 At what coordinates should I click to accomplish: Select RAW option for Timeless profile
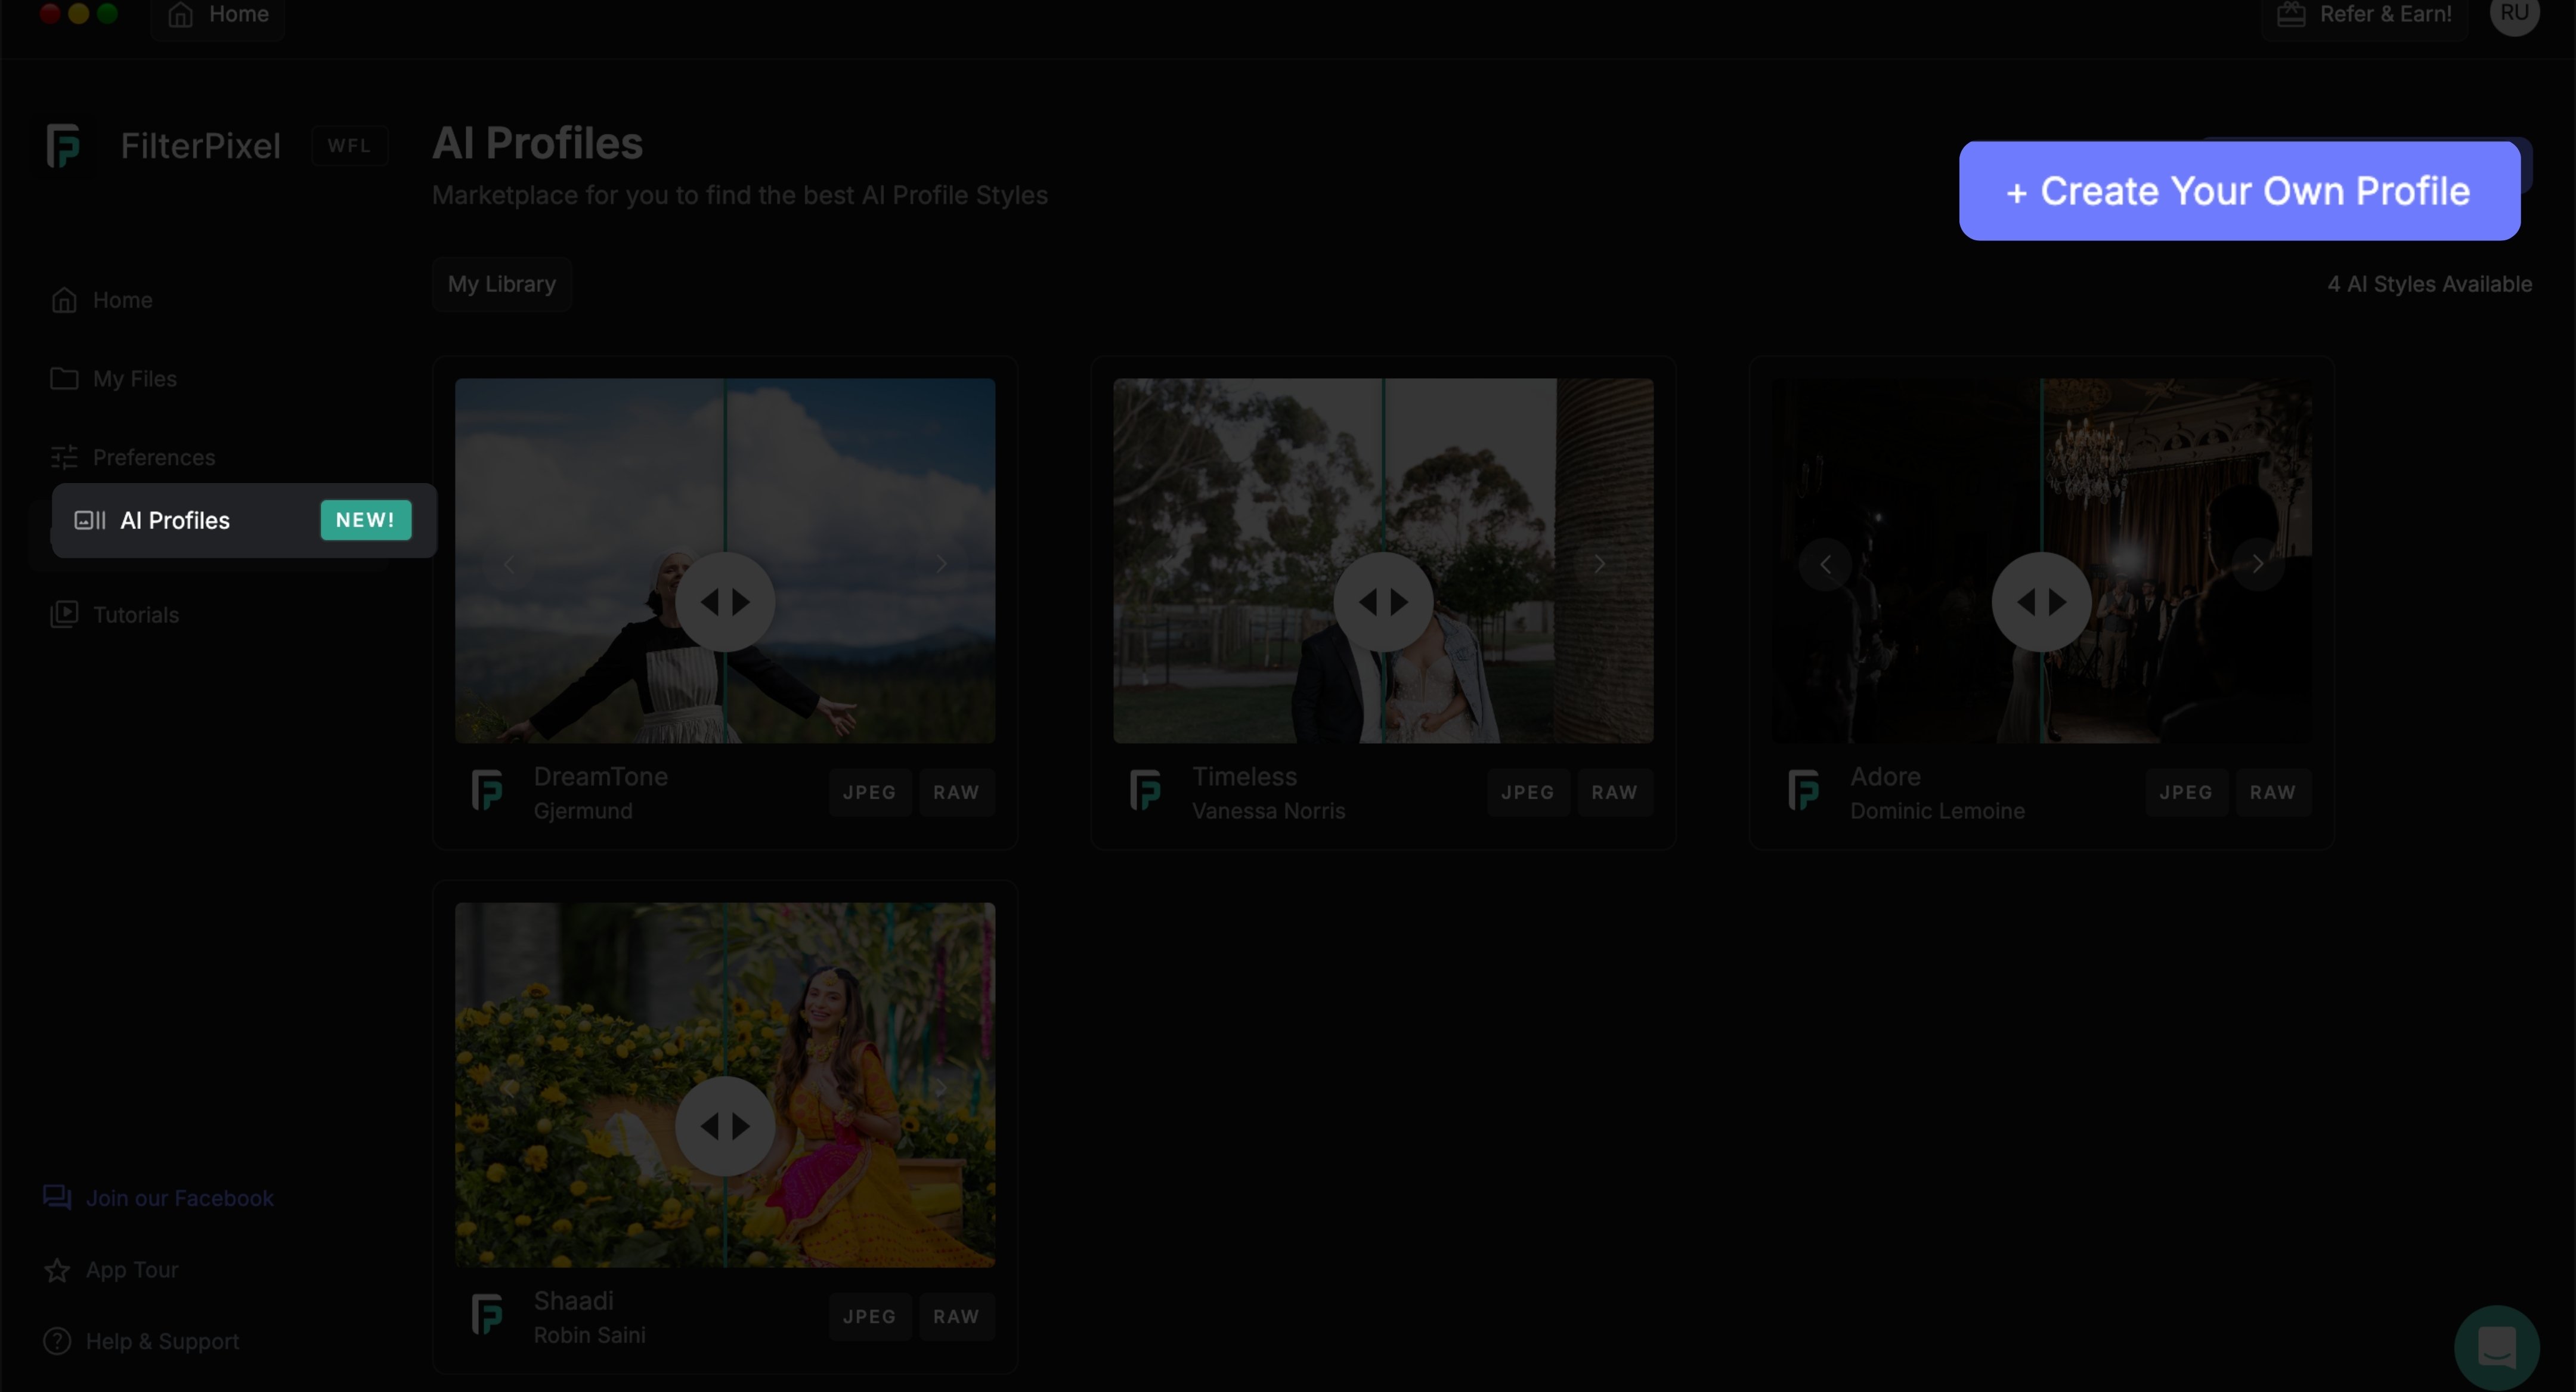point(1614,792)
